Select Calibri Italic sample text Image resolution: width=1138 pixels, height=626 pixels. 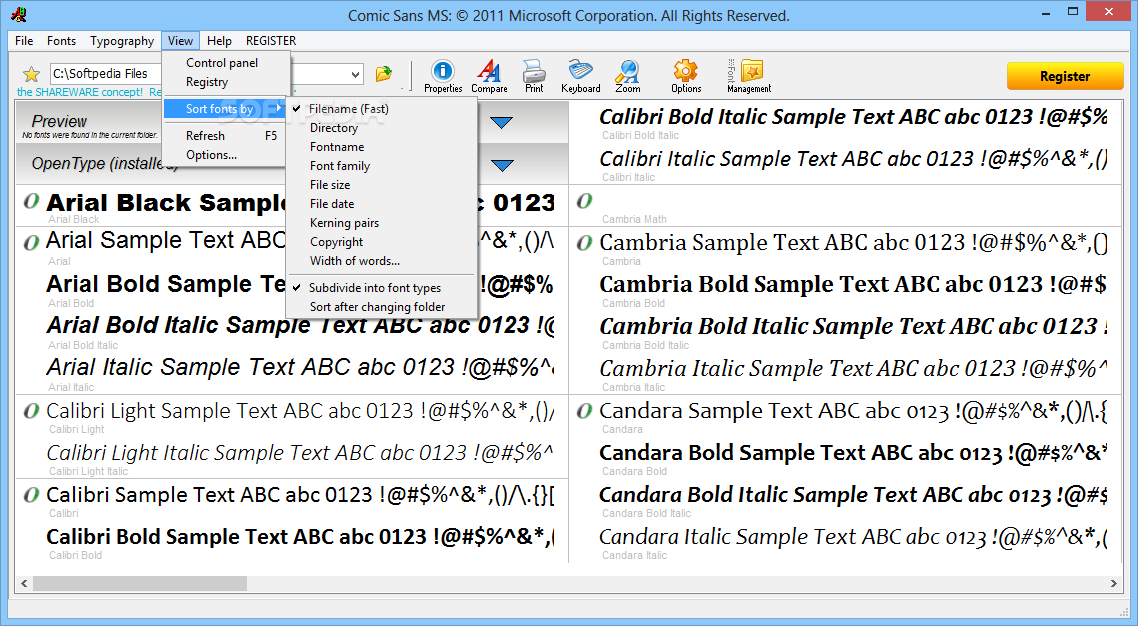coord(854,159)
